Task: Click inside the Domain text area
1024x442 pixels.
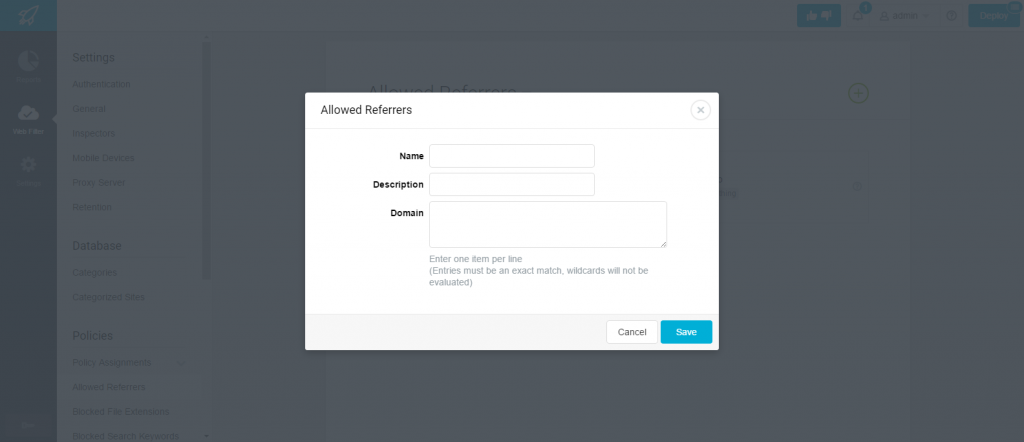Action: pos(548,225)
